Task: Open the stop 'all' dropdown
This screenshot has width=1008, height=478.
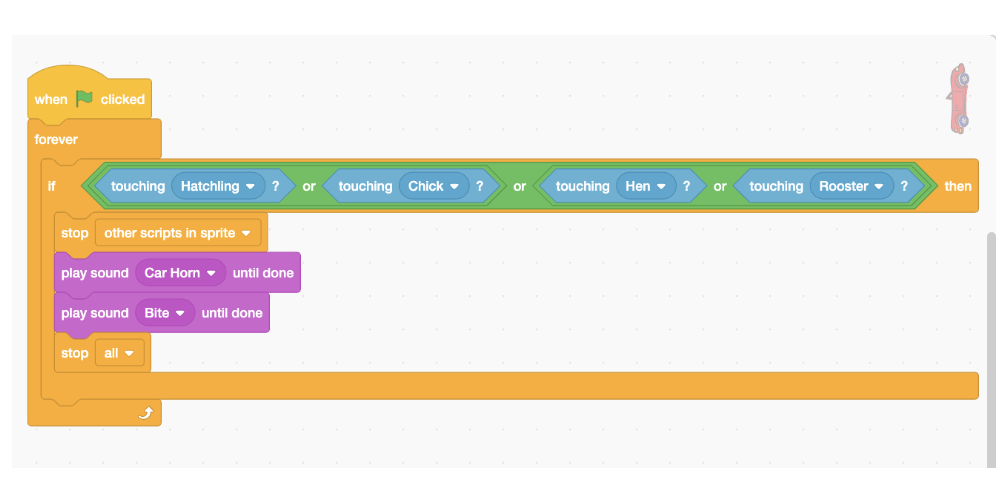Action: coord(129,353)
